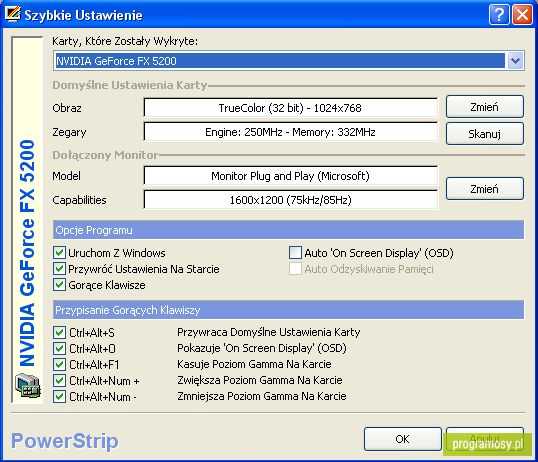Screen dimensions: 538x462
Task: Click the Obraz label
Action: click(67, 108)
